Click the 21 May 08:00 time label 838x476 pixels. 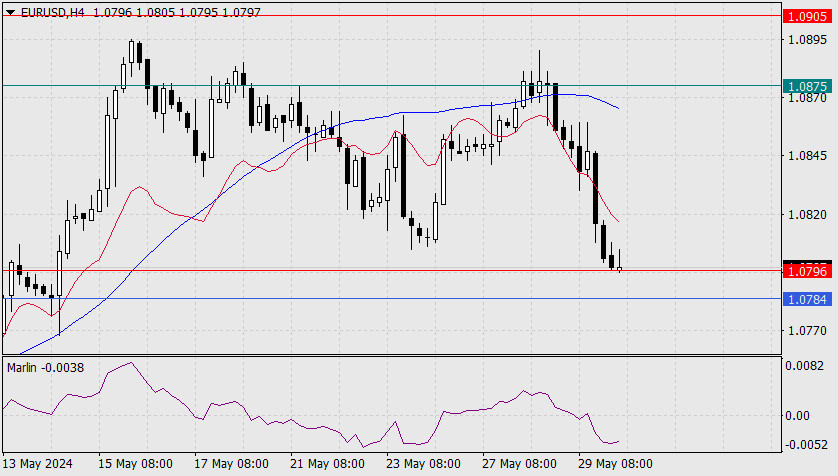(x=327, y=463)
